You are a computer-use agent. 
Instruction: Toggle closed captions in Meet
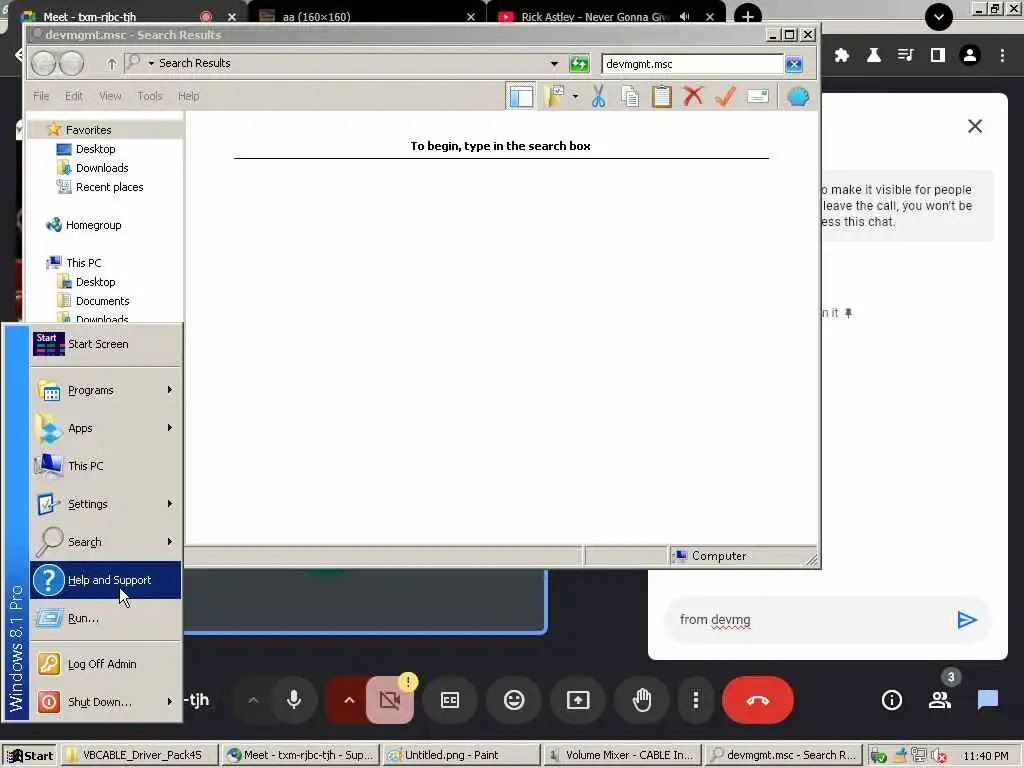(x=450, y=700)
